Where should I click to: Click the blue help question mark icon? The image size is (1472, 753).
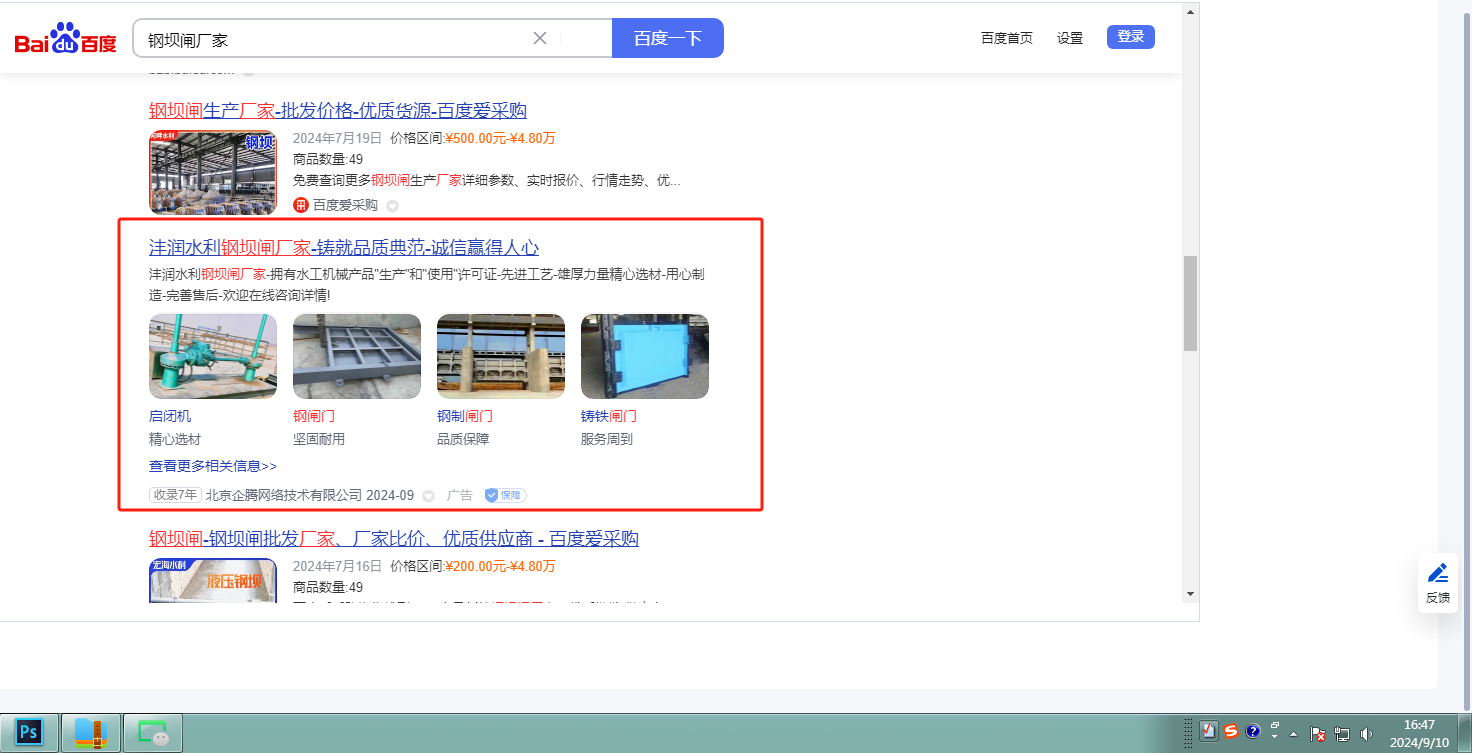(x=1253, y=731)
